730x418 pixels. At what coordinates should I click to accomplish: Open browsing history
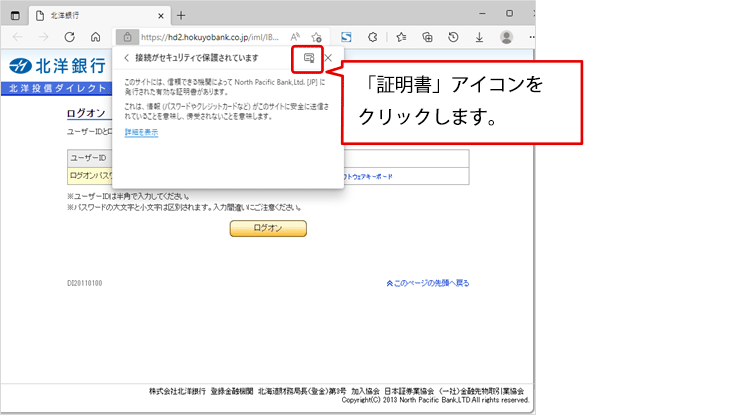[x=453, y=37]
